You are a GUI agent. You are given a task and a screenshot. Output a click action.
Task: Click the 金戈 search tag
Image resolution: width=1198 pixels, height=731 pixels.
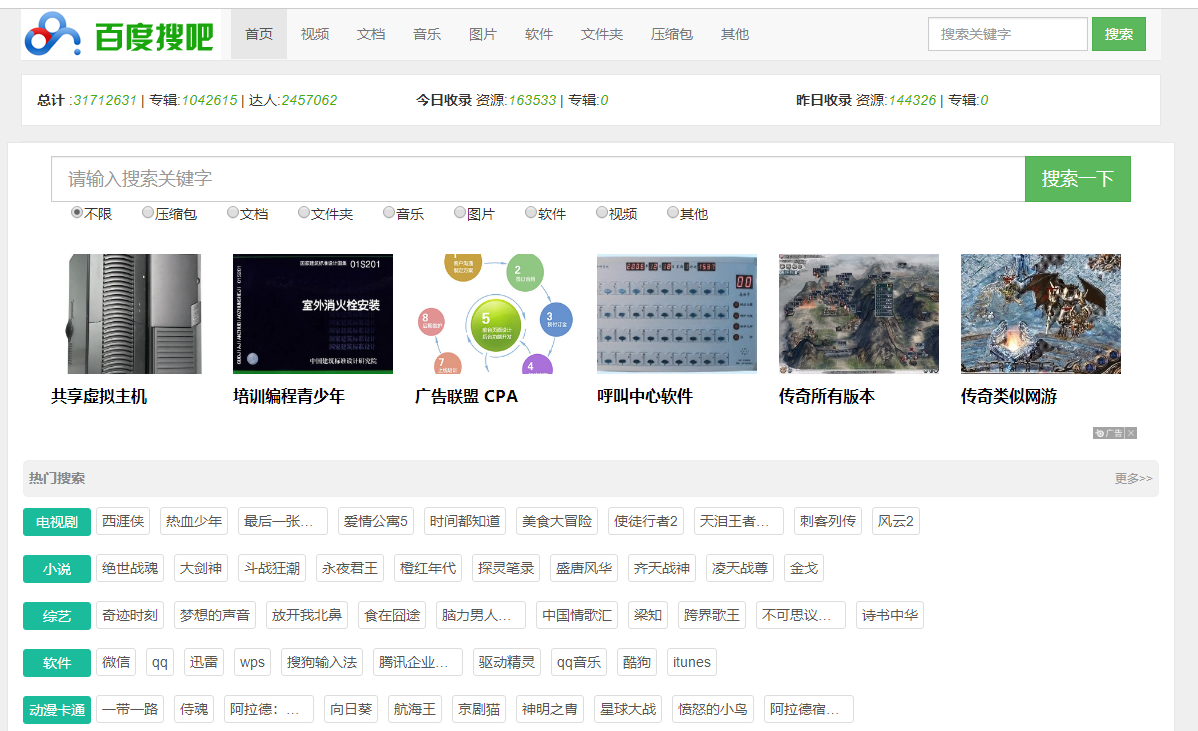[x=804, y=568]
